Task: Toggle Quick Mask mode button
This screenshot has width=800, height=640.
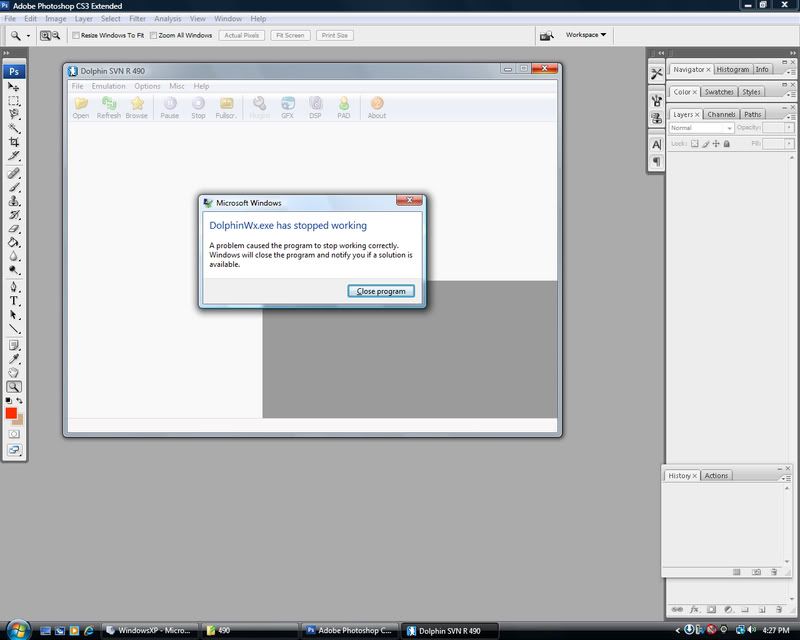Action: [14, 434]
